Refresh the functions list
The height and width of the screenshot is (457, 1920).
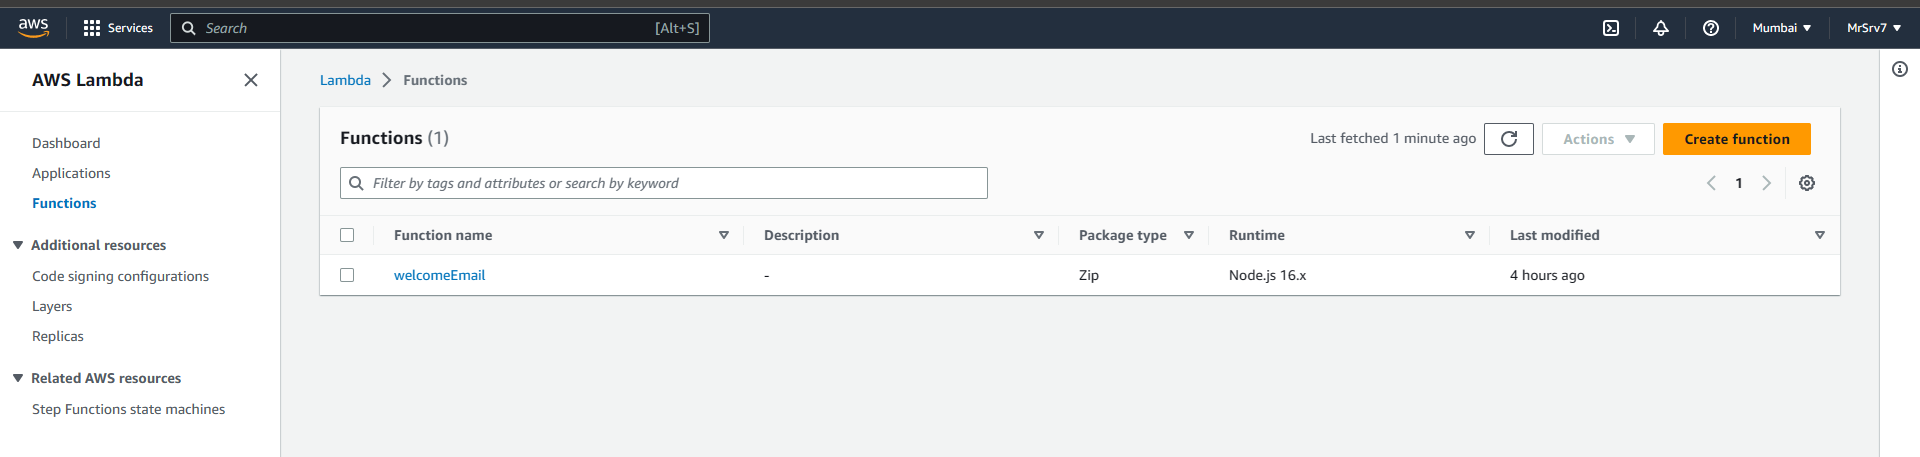click(x=1509, y=139)
